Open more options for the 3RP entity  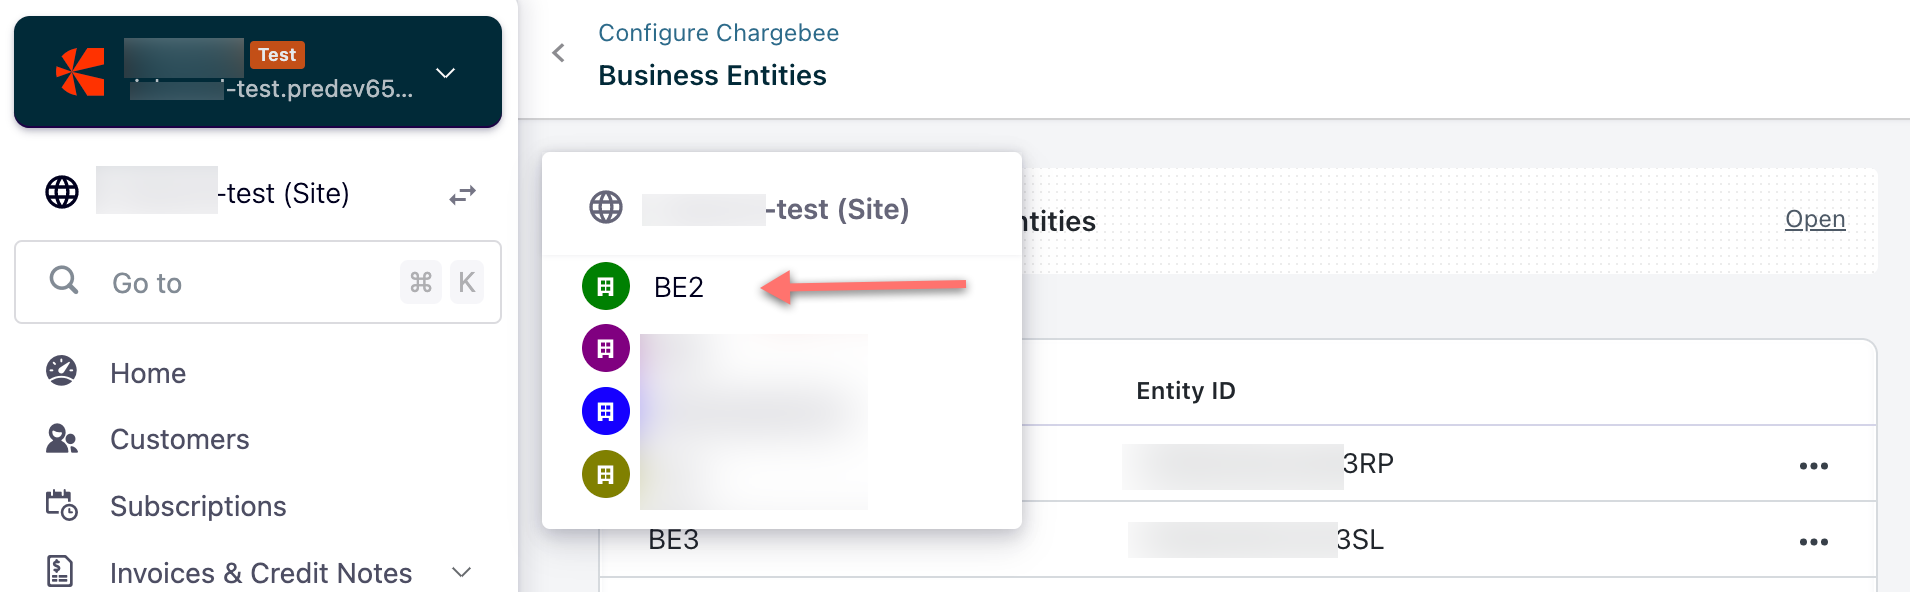click(x=1813, y=466)
